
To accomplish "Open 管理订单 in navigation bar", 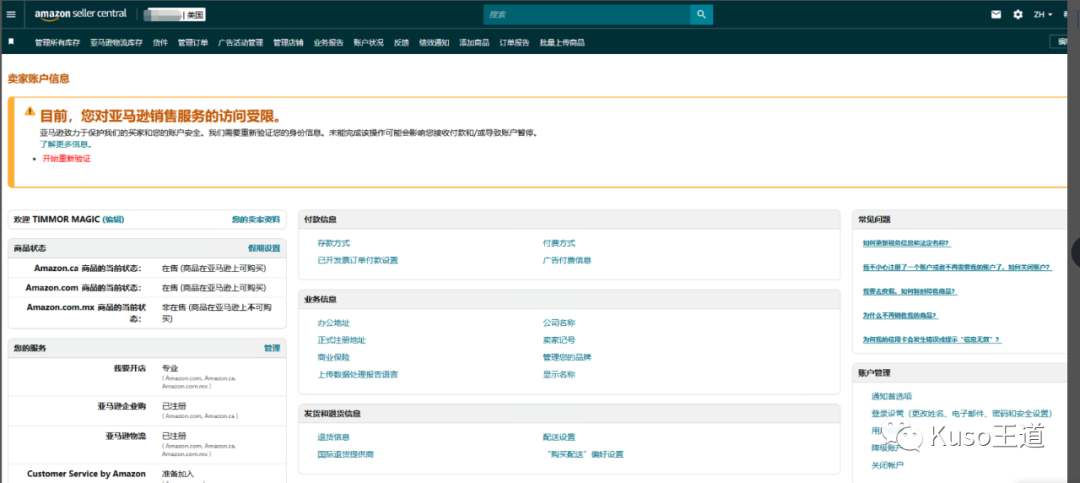I will coord(193,43).
